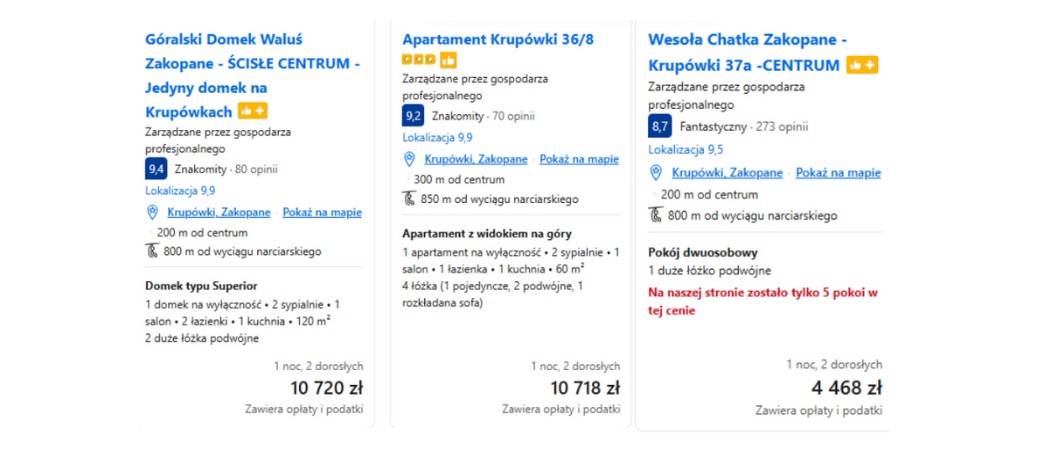Click the three-star rating icon for Apartament Krupówki 36/8

[x=419, y=60]
